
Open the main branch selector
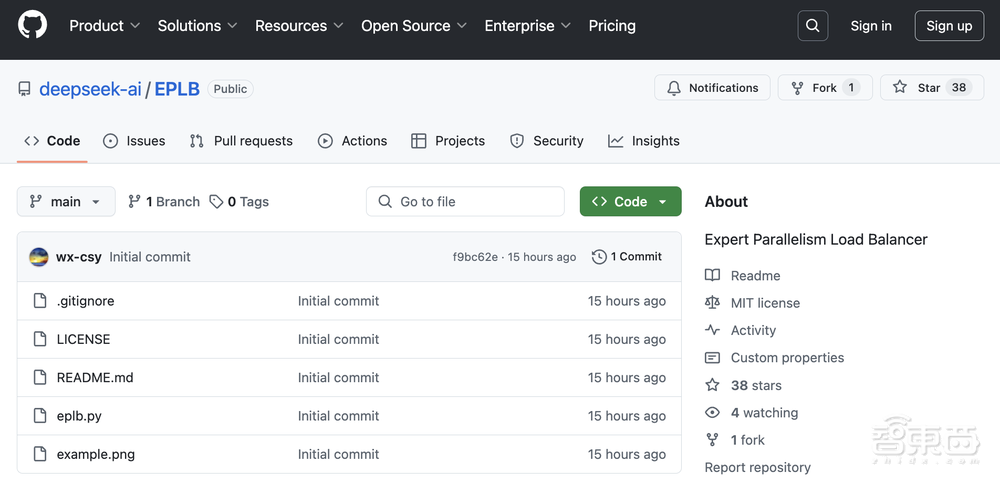tap(66, 202)
